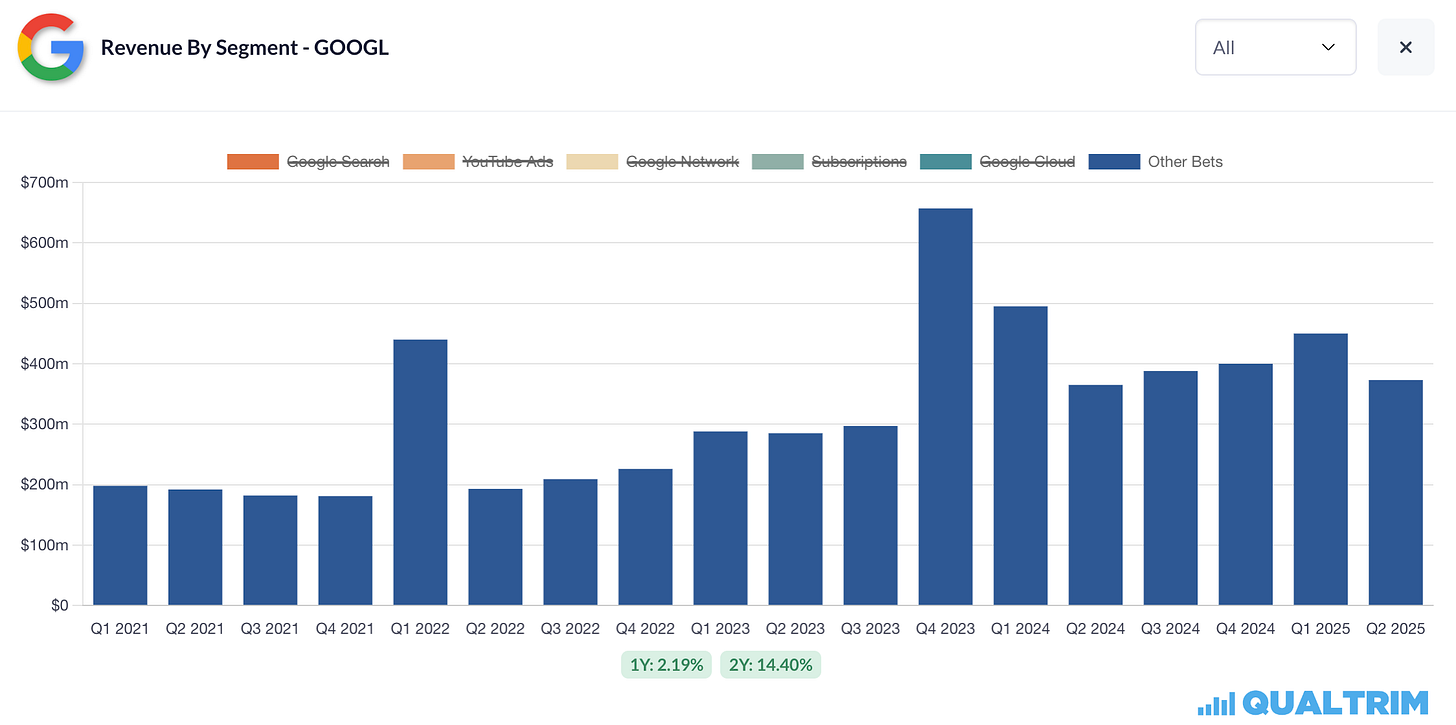The width and height of the screenshot is (1456, 725).
Task: Toggle Subscriptions legend label
Action: coord(859,161)
